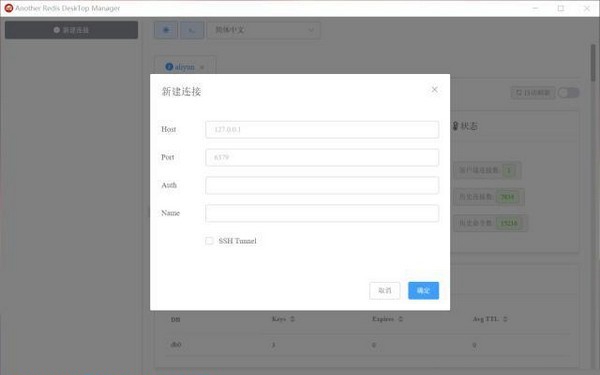This screenshot has height=375, width=600.
Task: Minimize the Another Redis Desktop Manager window
Action: [x=535, y=8]
